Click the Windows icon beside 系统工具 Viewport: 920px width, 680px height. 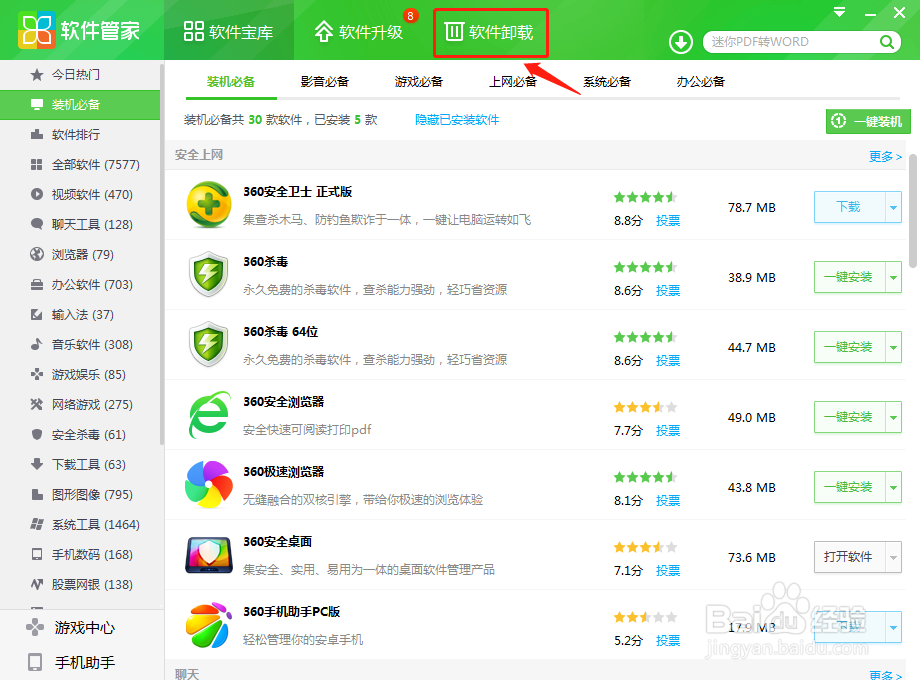(37, 525)
